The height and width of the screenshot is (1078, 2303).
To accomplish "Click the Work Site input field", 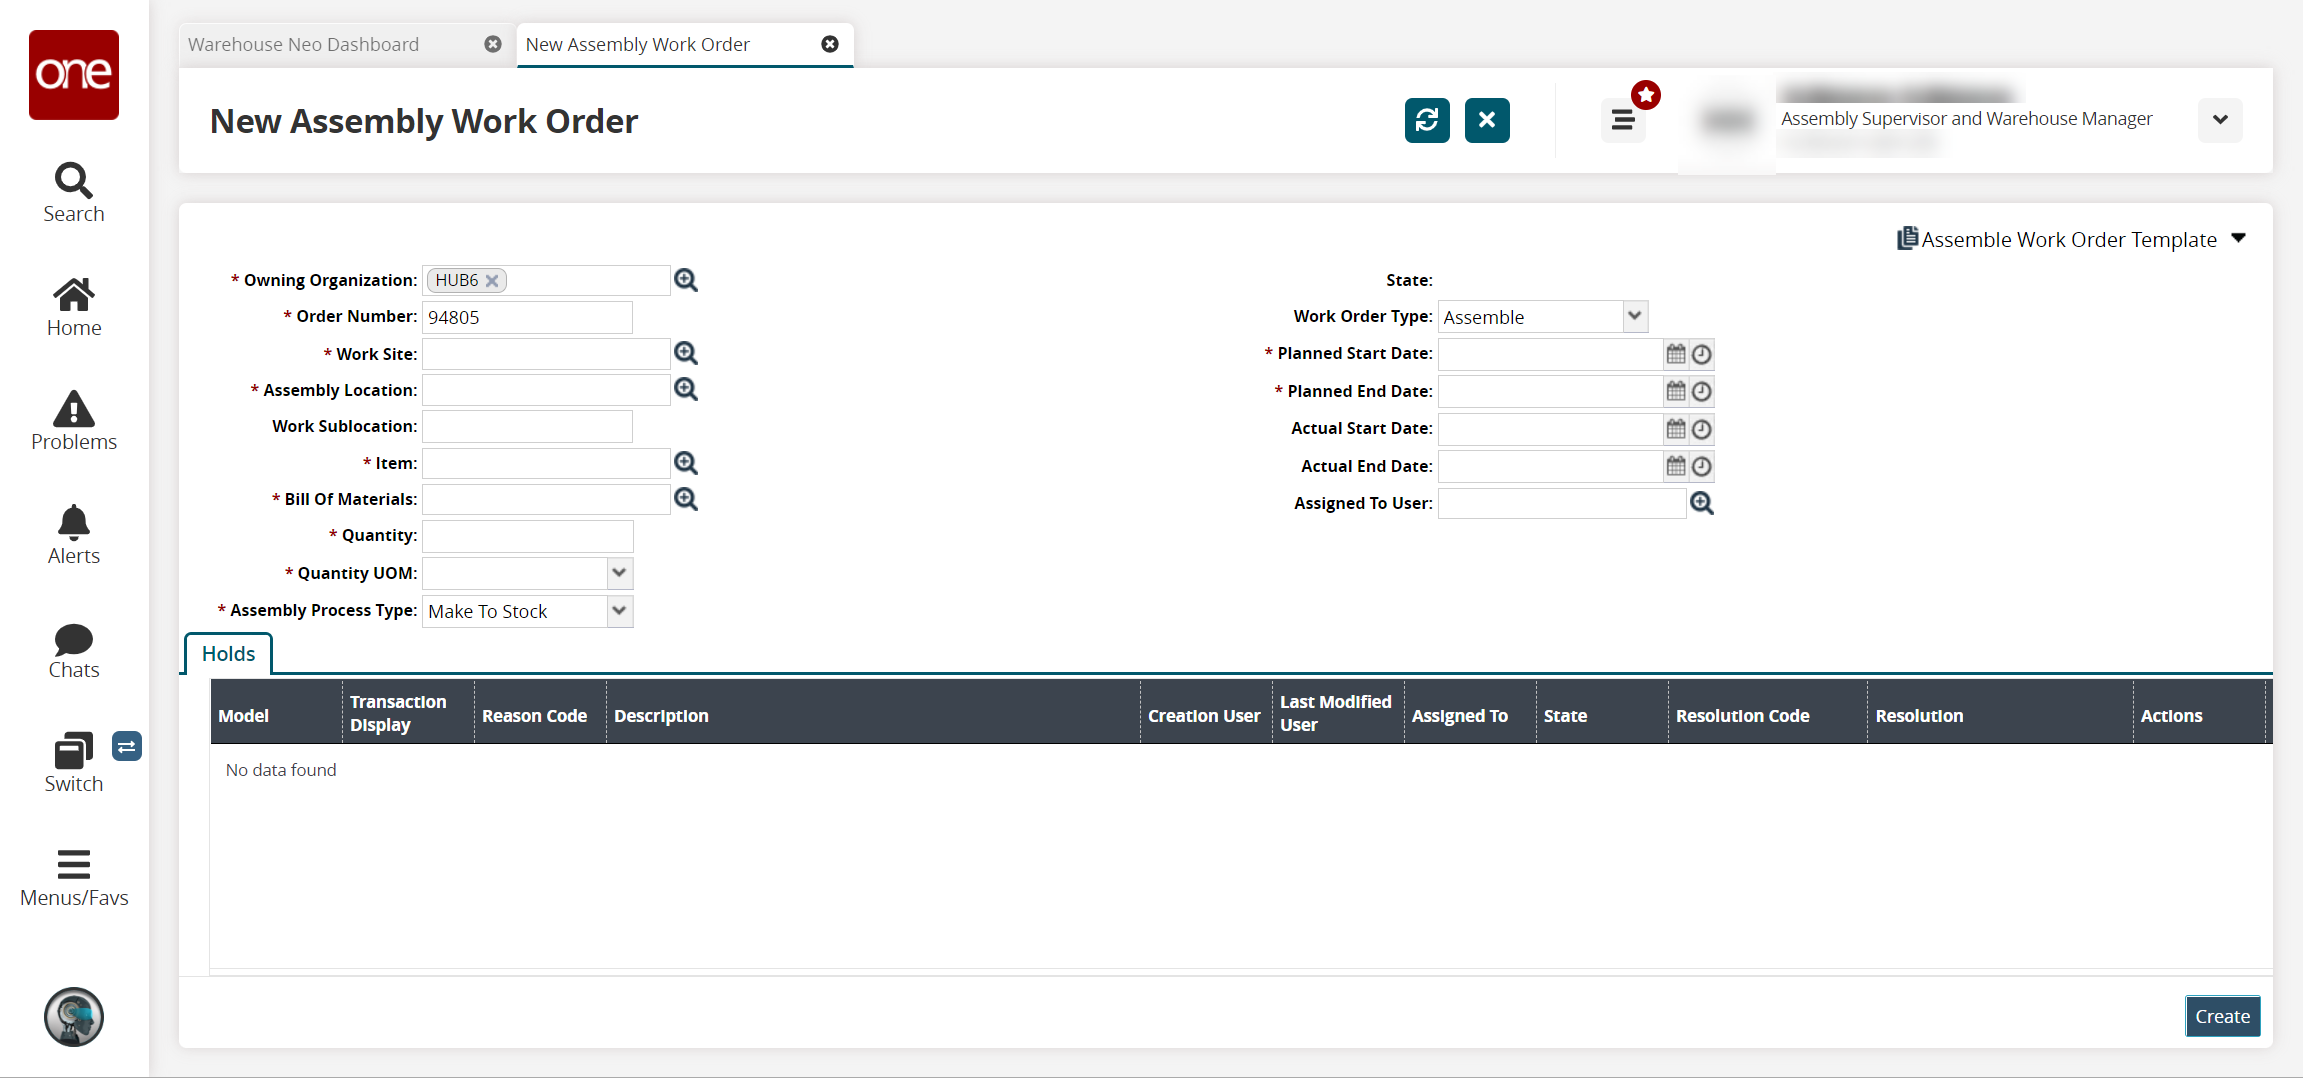I will 546,354.
